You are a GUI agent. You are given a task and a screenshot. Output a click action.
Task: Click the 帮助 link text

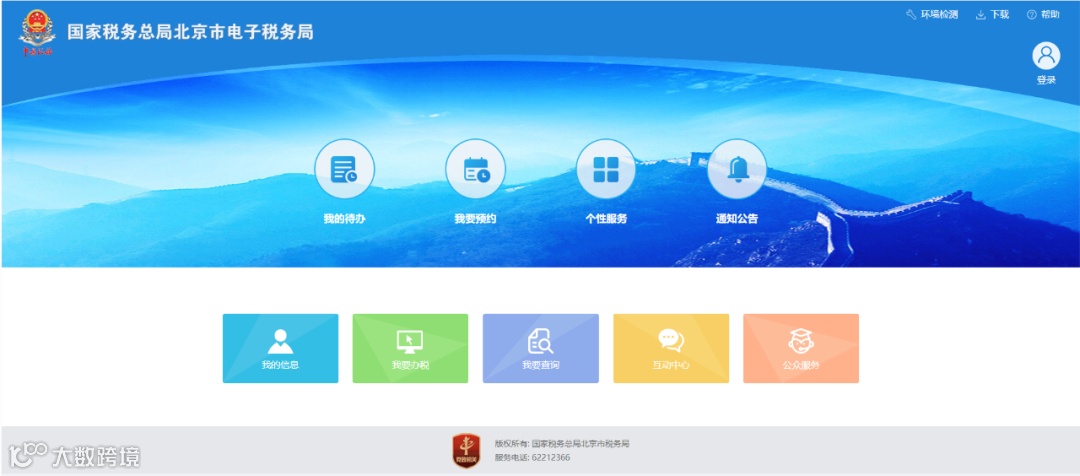click(1050, 14)
